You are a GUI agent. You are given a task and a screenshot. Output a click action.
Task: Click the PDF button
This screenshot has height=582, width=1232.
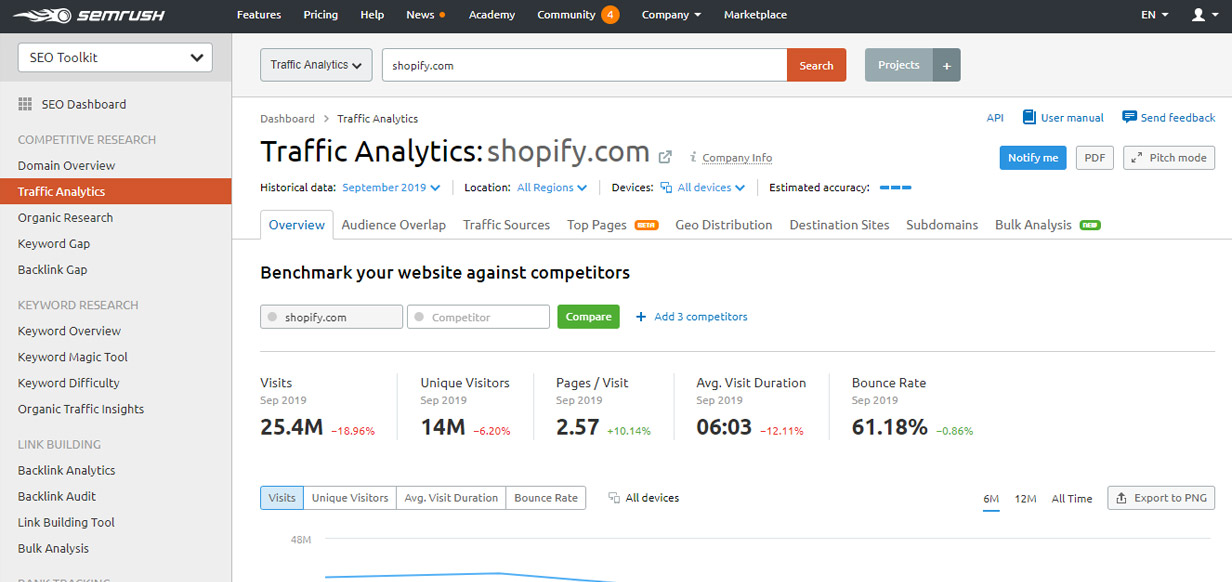pyautogui.click(x=1094, y=158)
